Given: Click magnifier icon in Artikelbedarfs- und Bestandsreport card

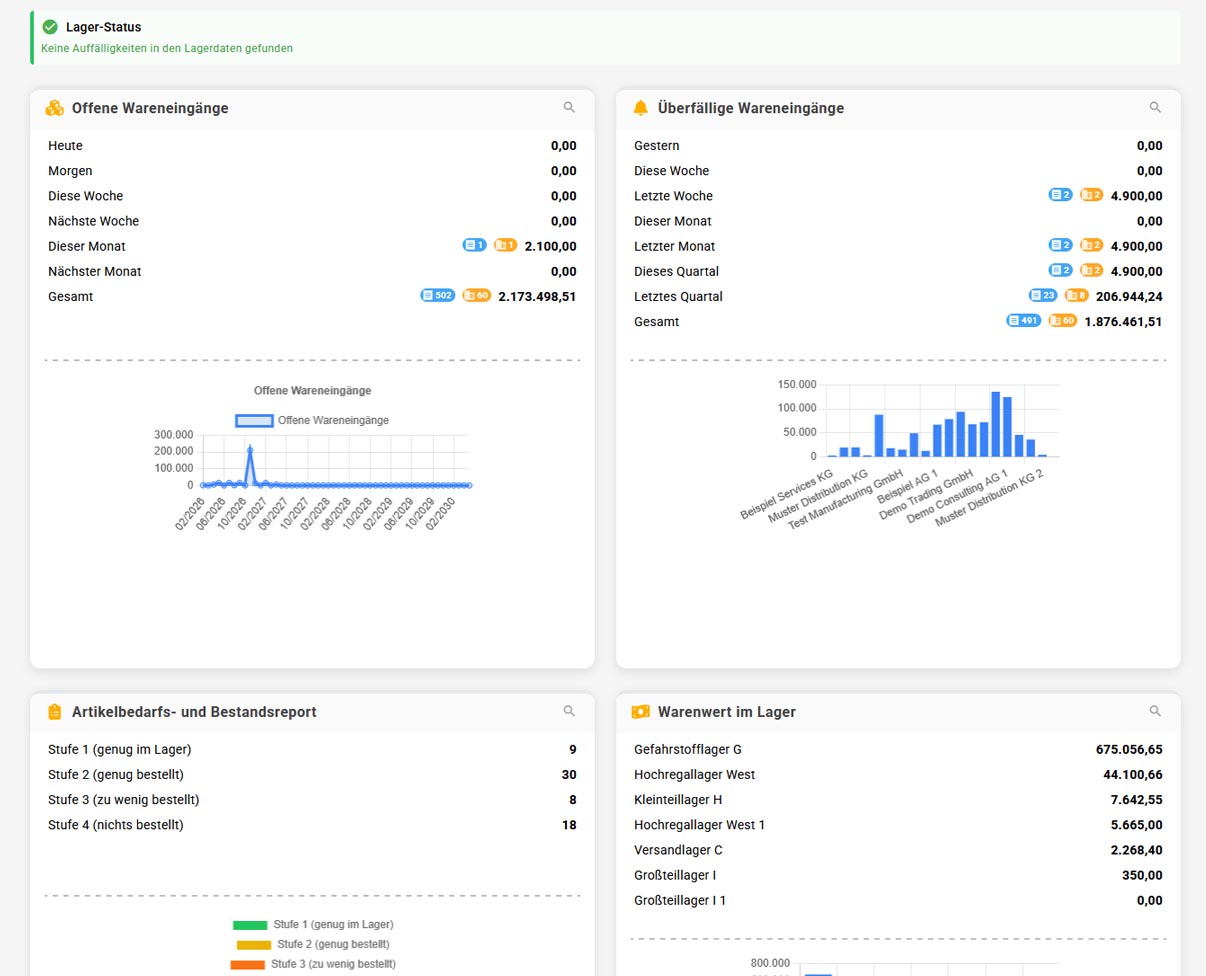Looking at the screenshot, I should pos(569,711).
